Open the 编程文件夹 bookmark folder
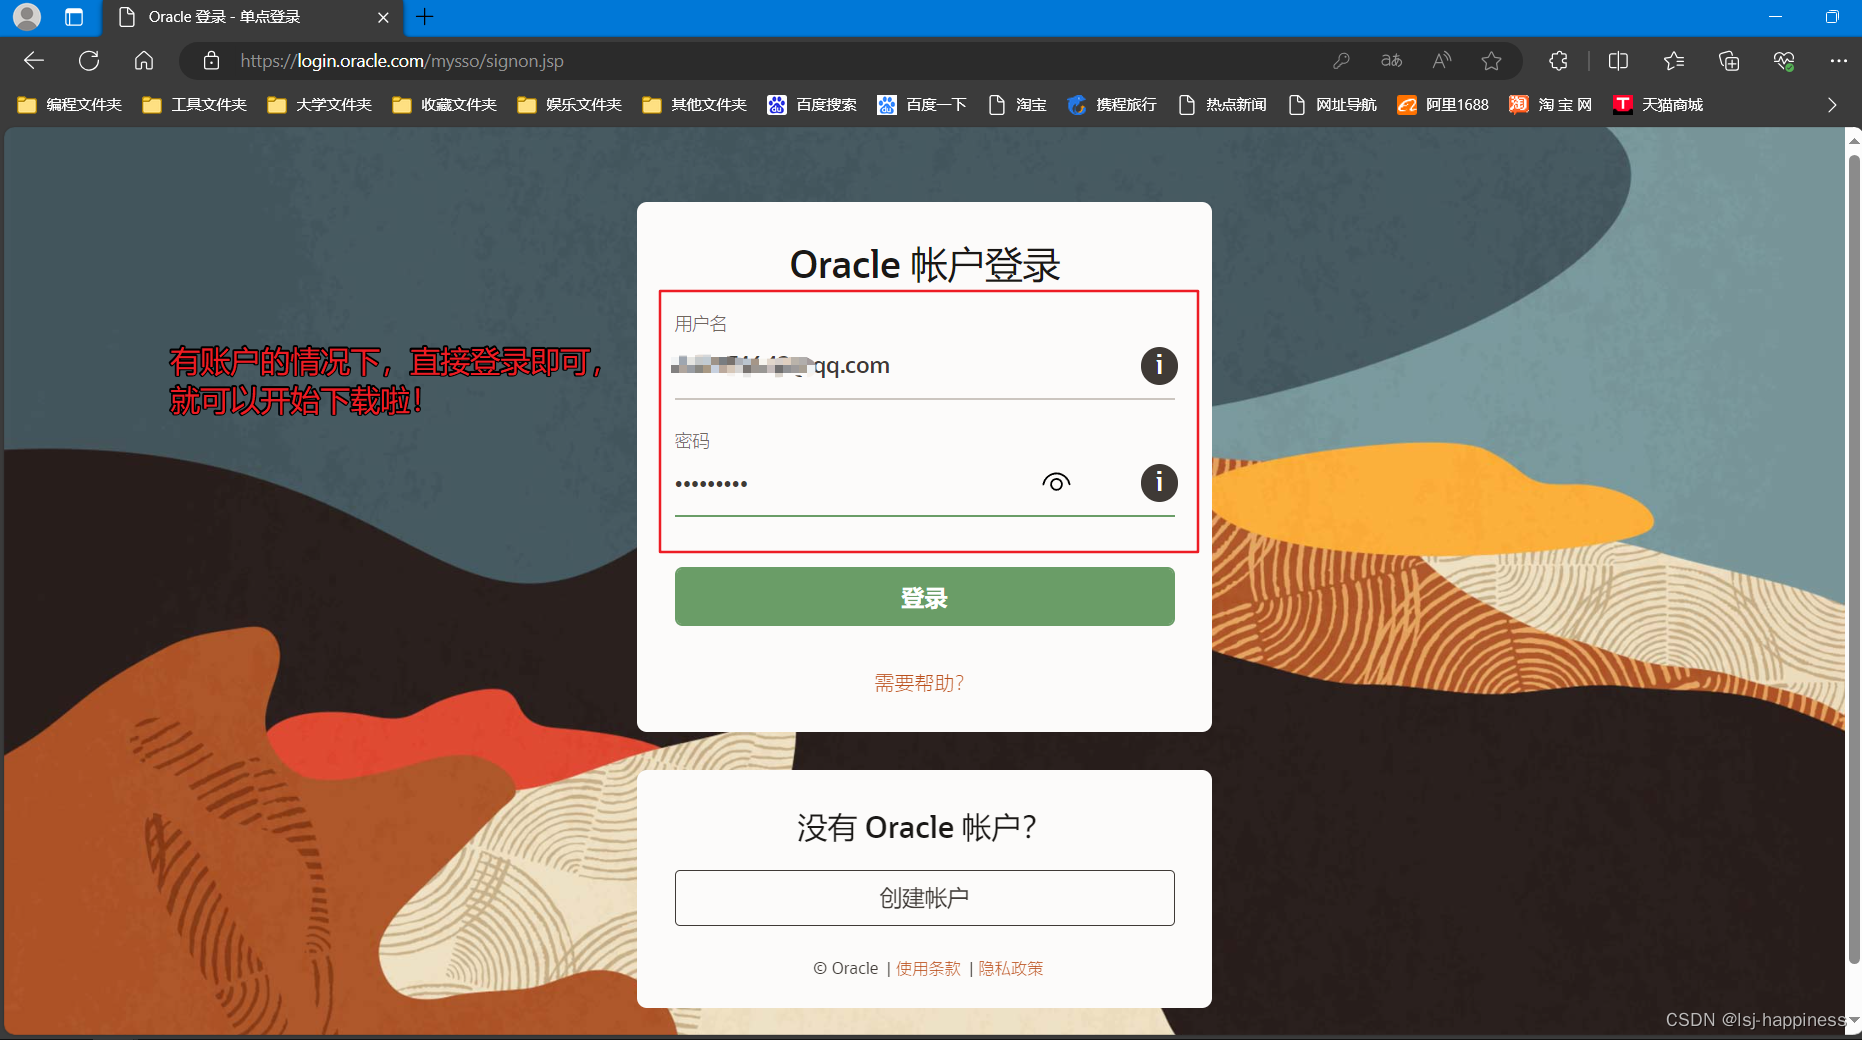Viewport: 1862px width, 1040px height. tap(70, 105)
